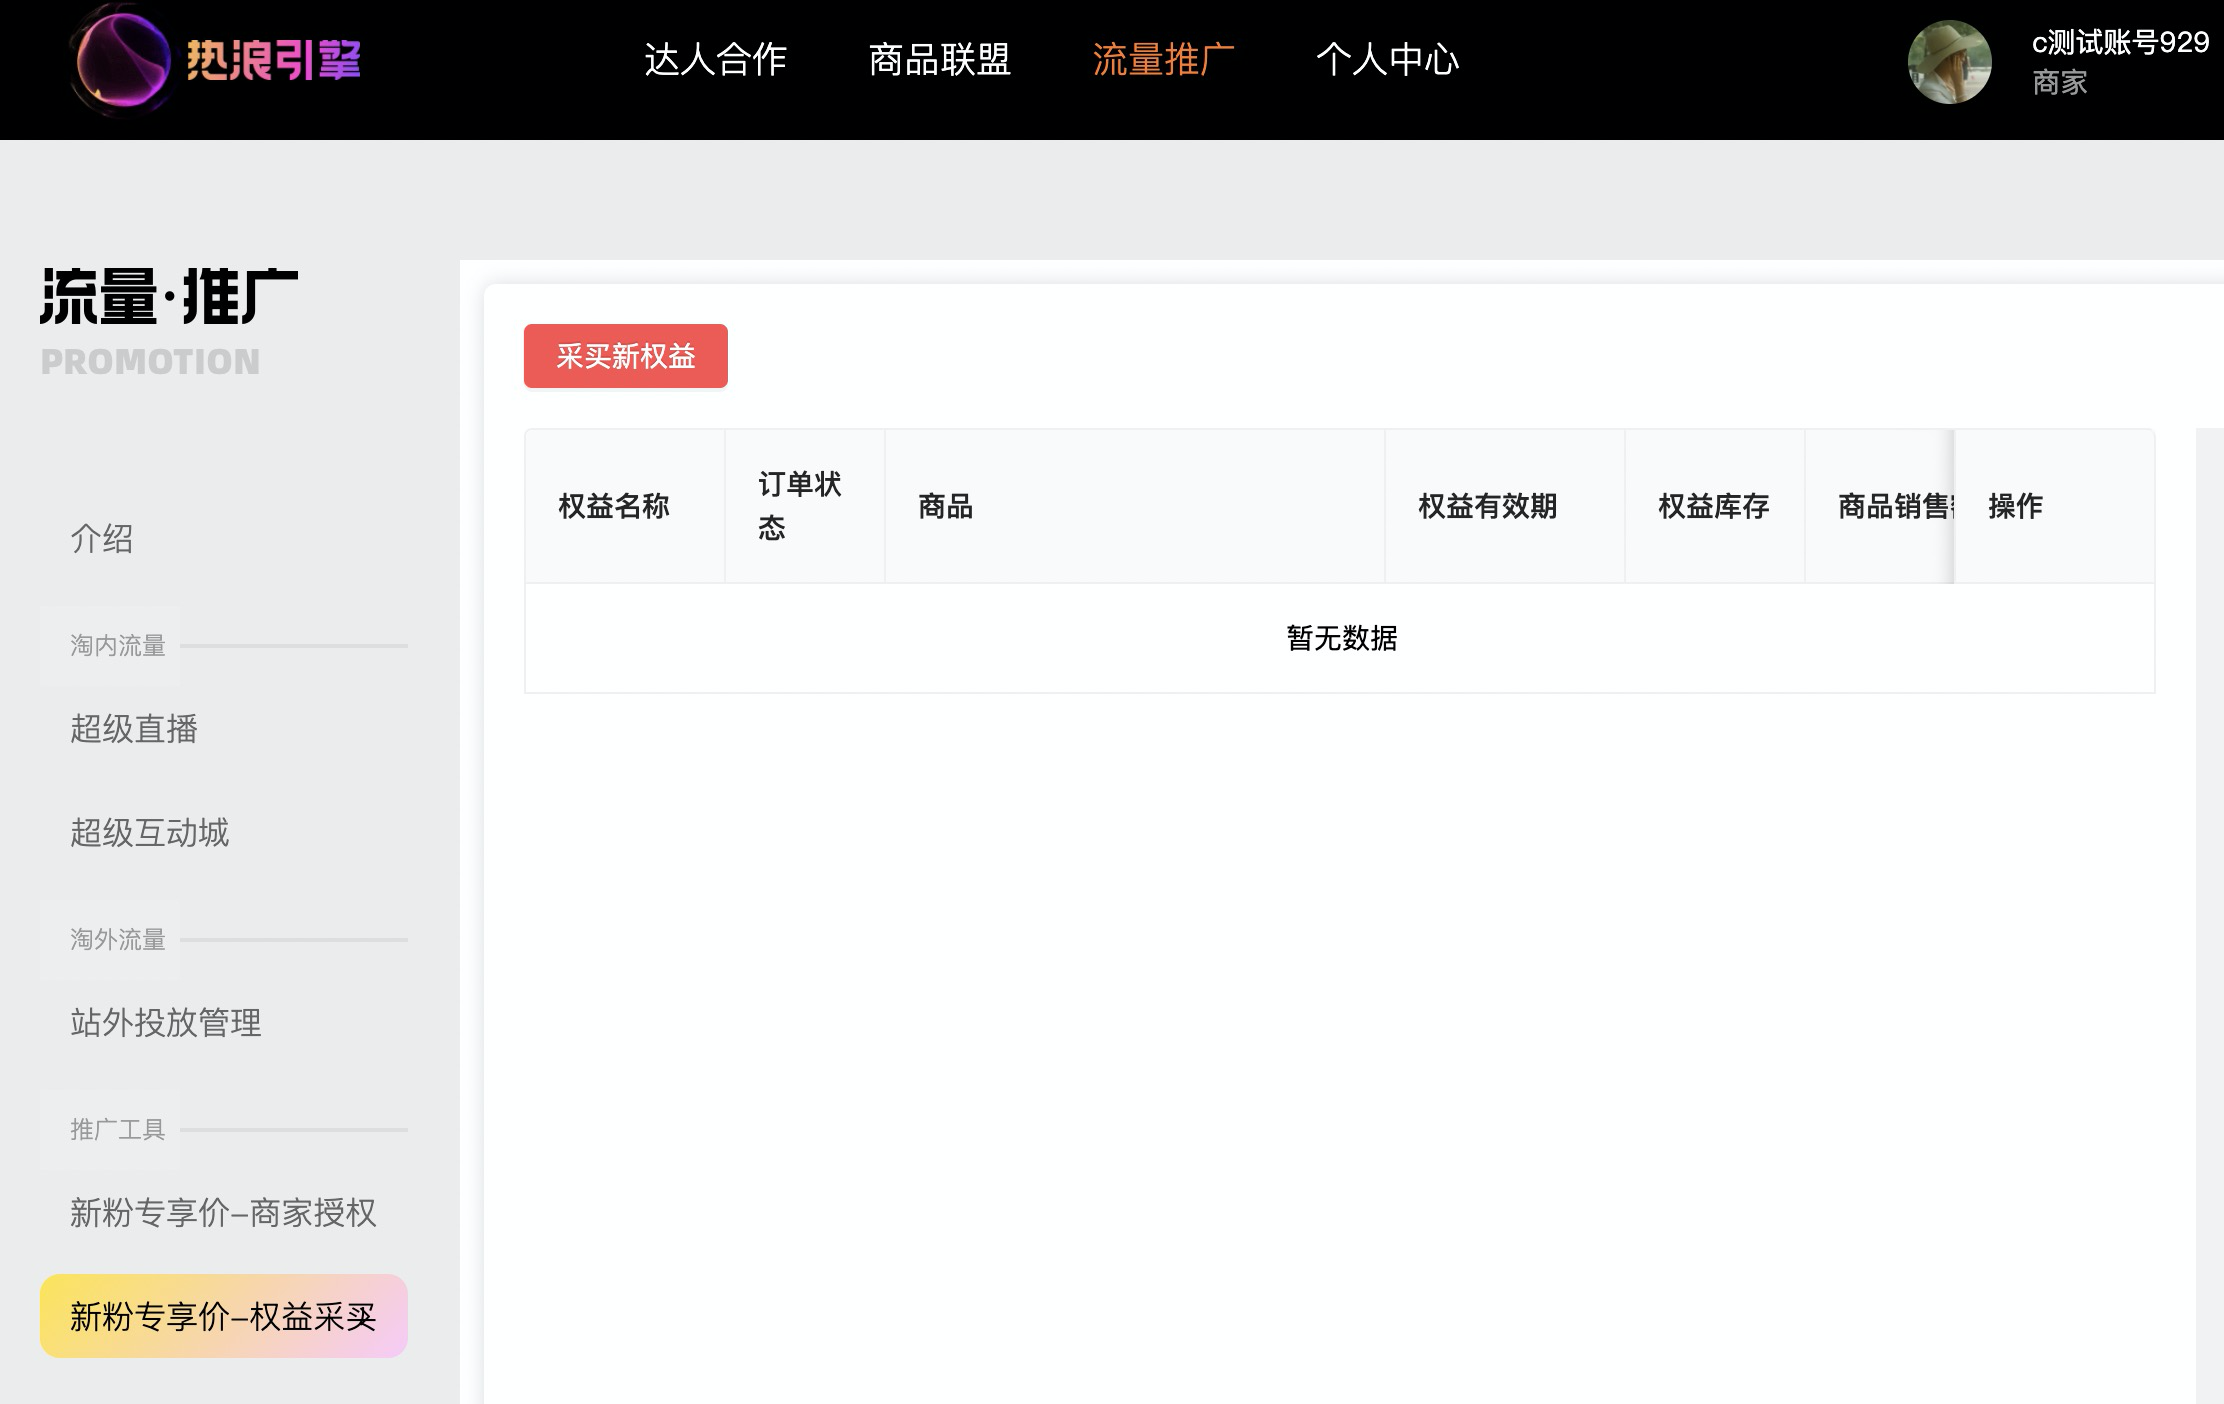The height and width of the screenshot is (1404, 2224).
Task: Click the PROMOTION subtitle text
Action: click(150, 362)
